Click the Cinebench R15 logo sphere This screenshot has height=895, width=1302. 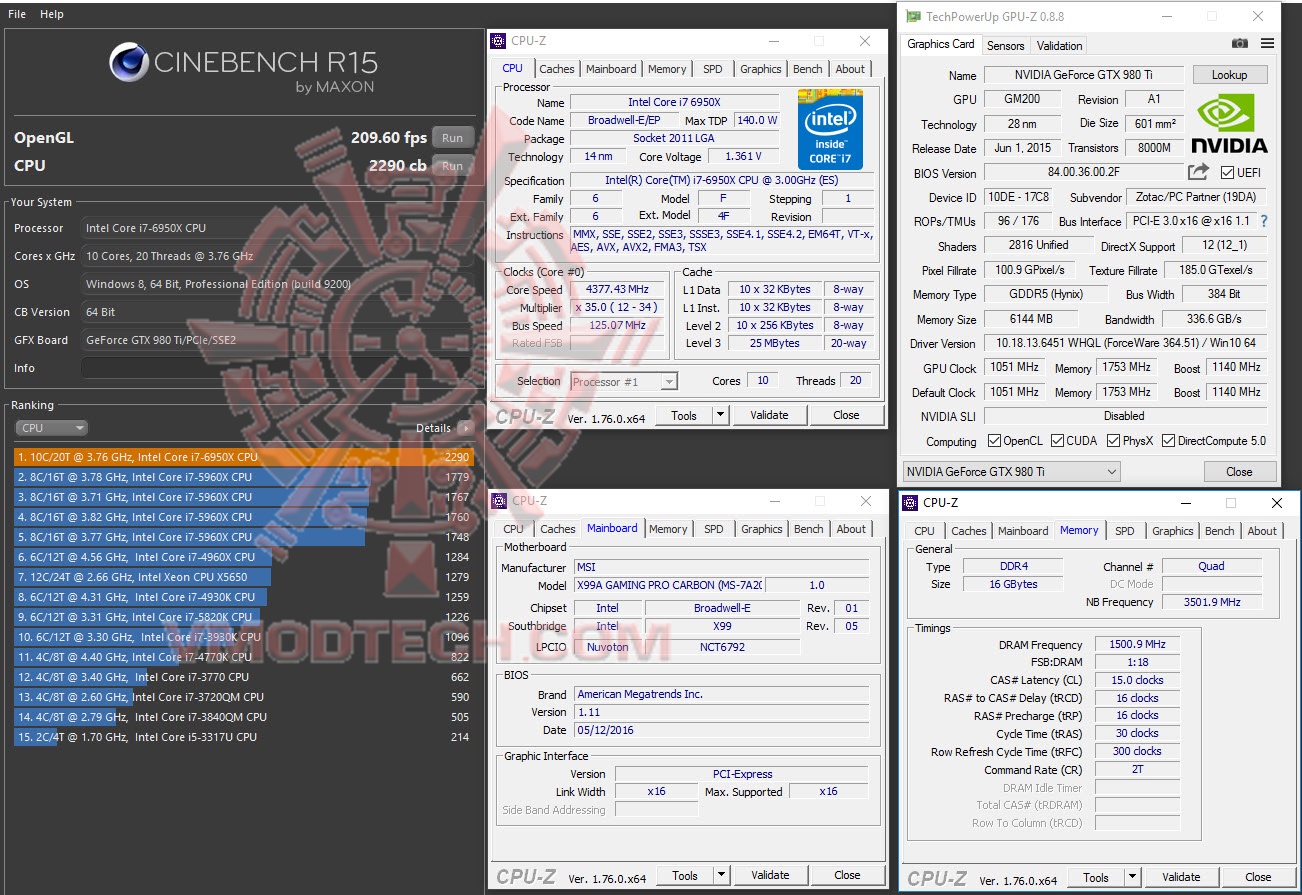(x=129, y=63)
